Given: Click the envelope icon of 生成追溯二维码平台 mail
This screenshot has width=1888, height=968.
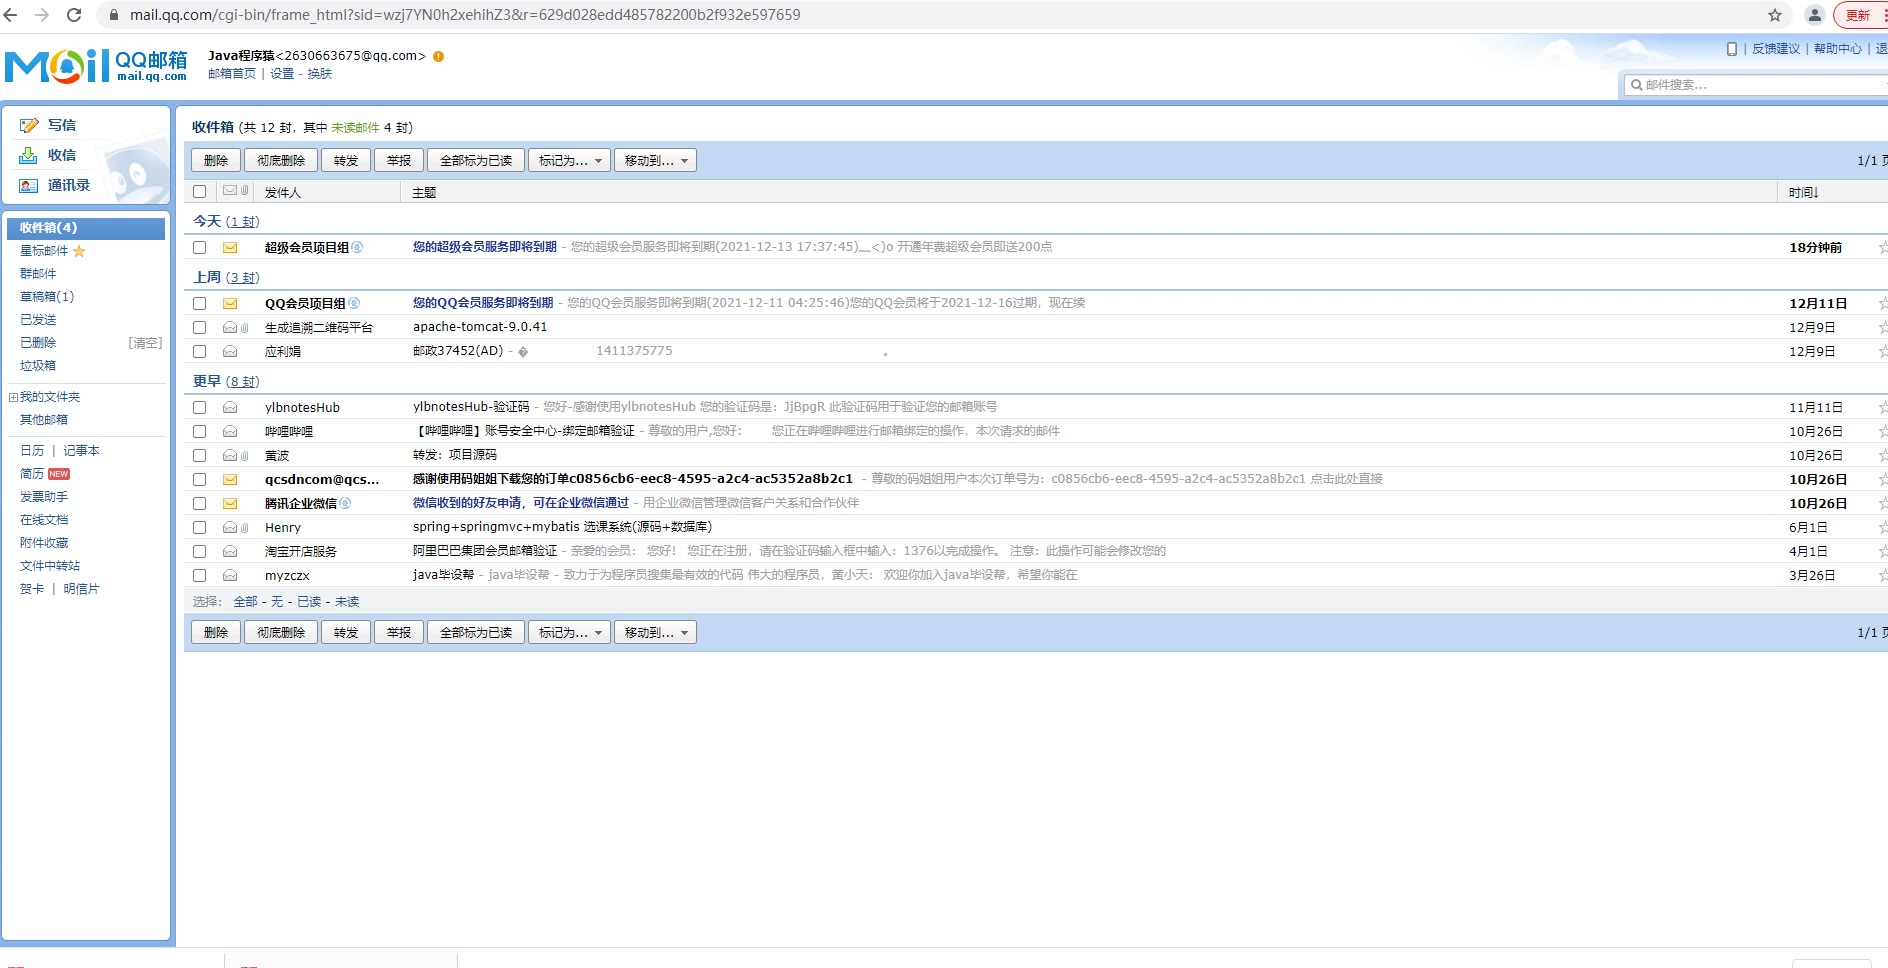Looking at the screenshot, I should click(x=230, y=327).
